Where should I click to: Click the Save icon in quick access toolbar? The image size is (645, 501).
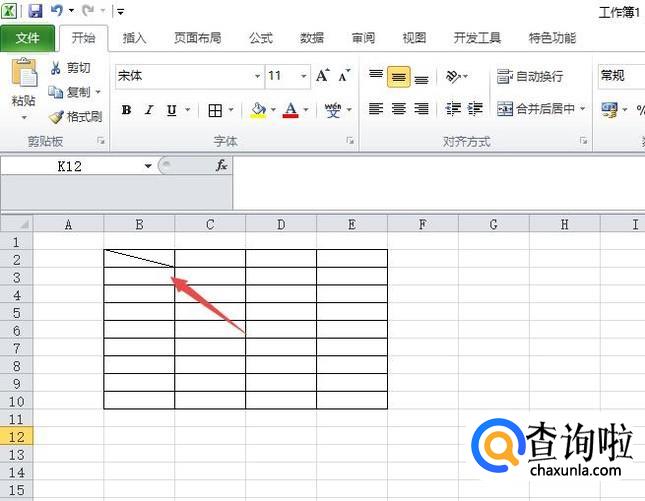coord(35,11)
